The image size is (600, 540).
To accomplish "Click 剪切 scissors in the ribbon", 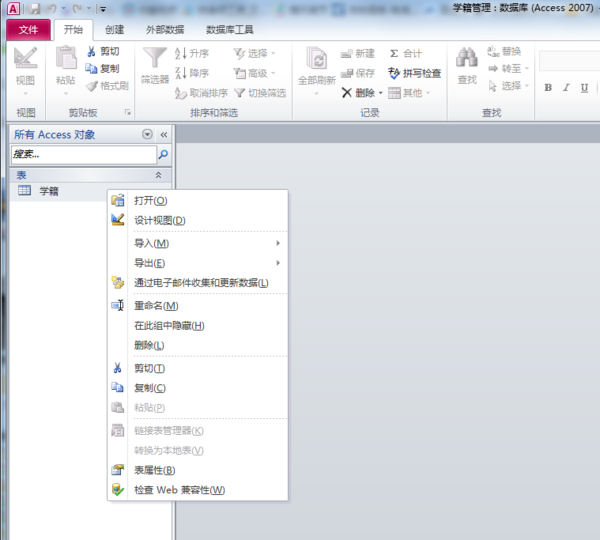I will tap(103, 51).
